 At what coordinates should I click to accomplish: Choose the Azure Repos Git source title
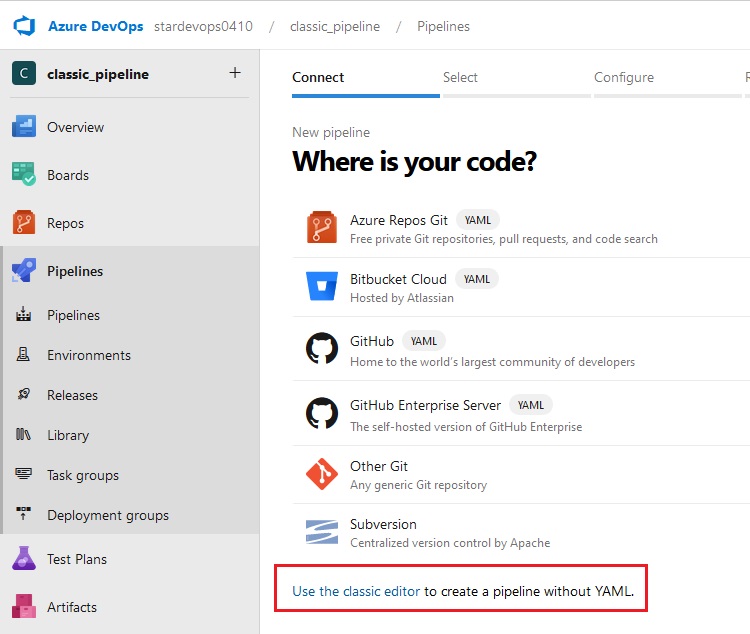pyautogui.click(x=399, y=220)
